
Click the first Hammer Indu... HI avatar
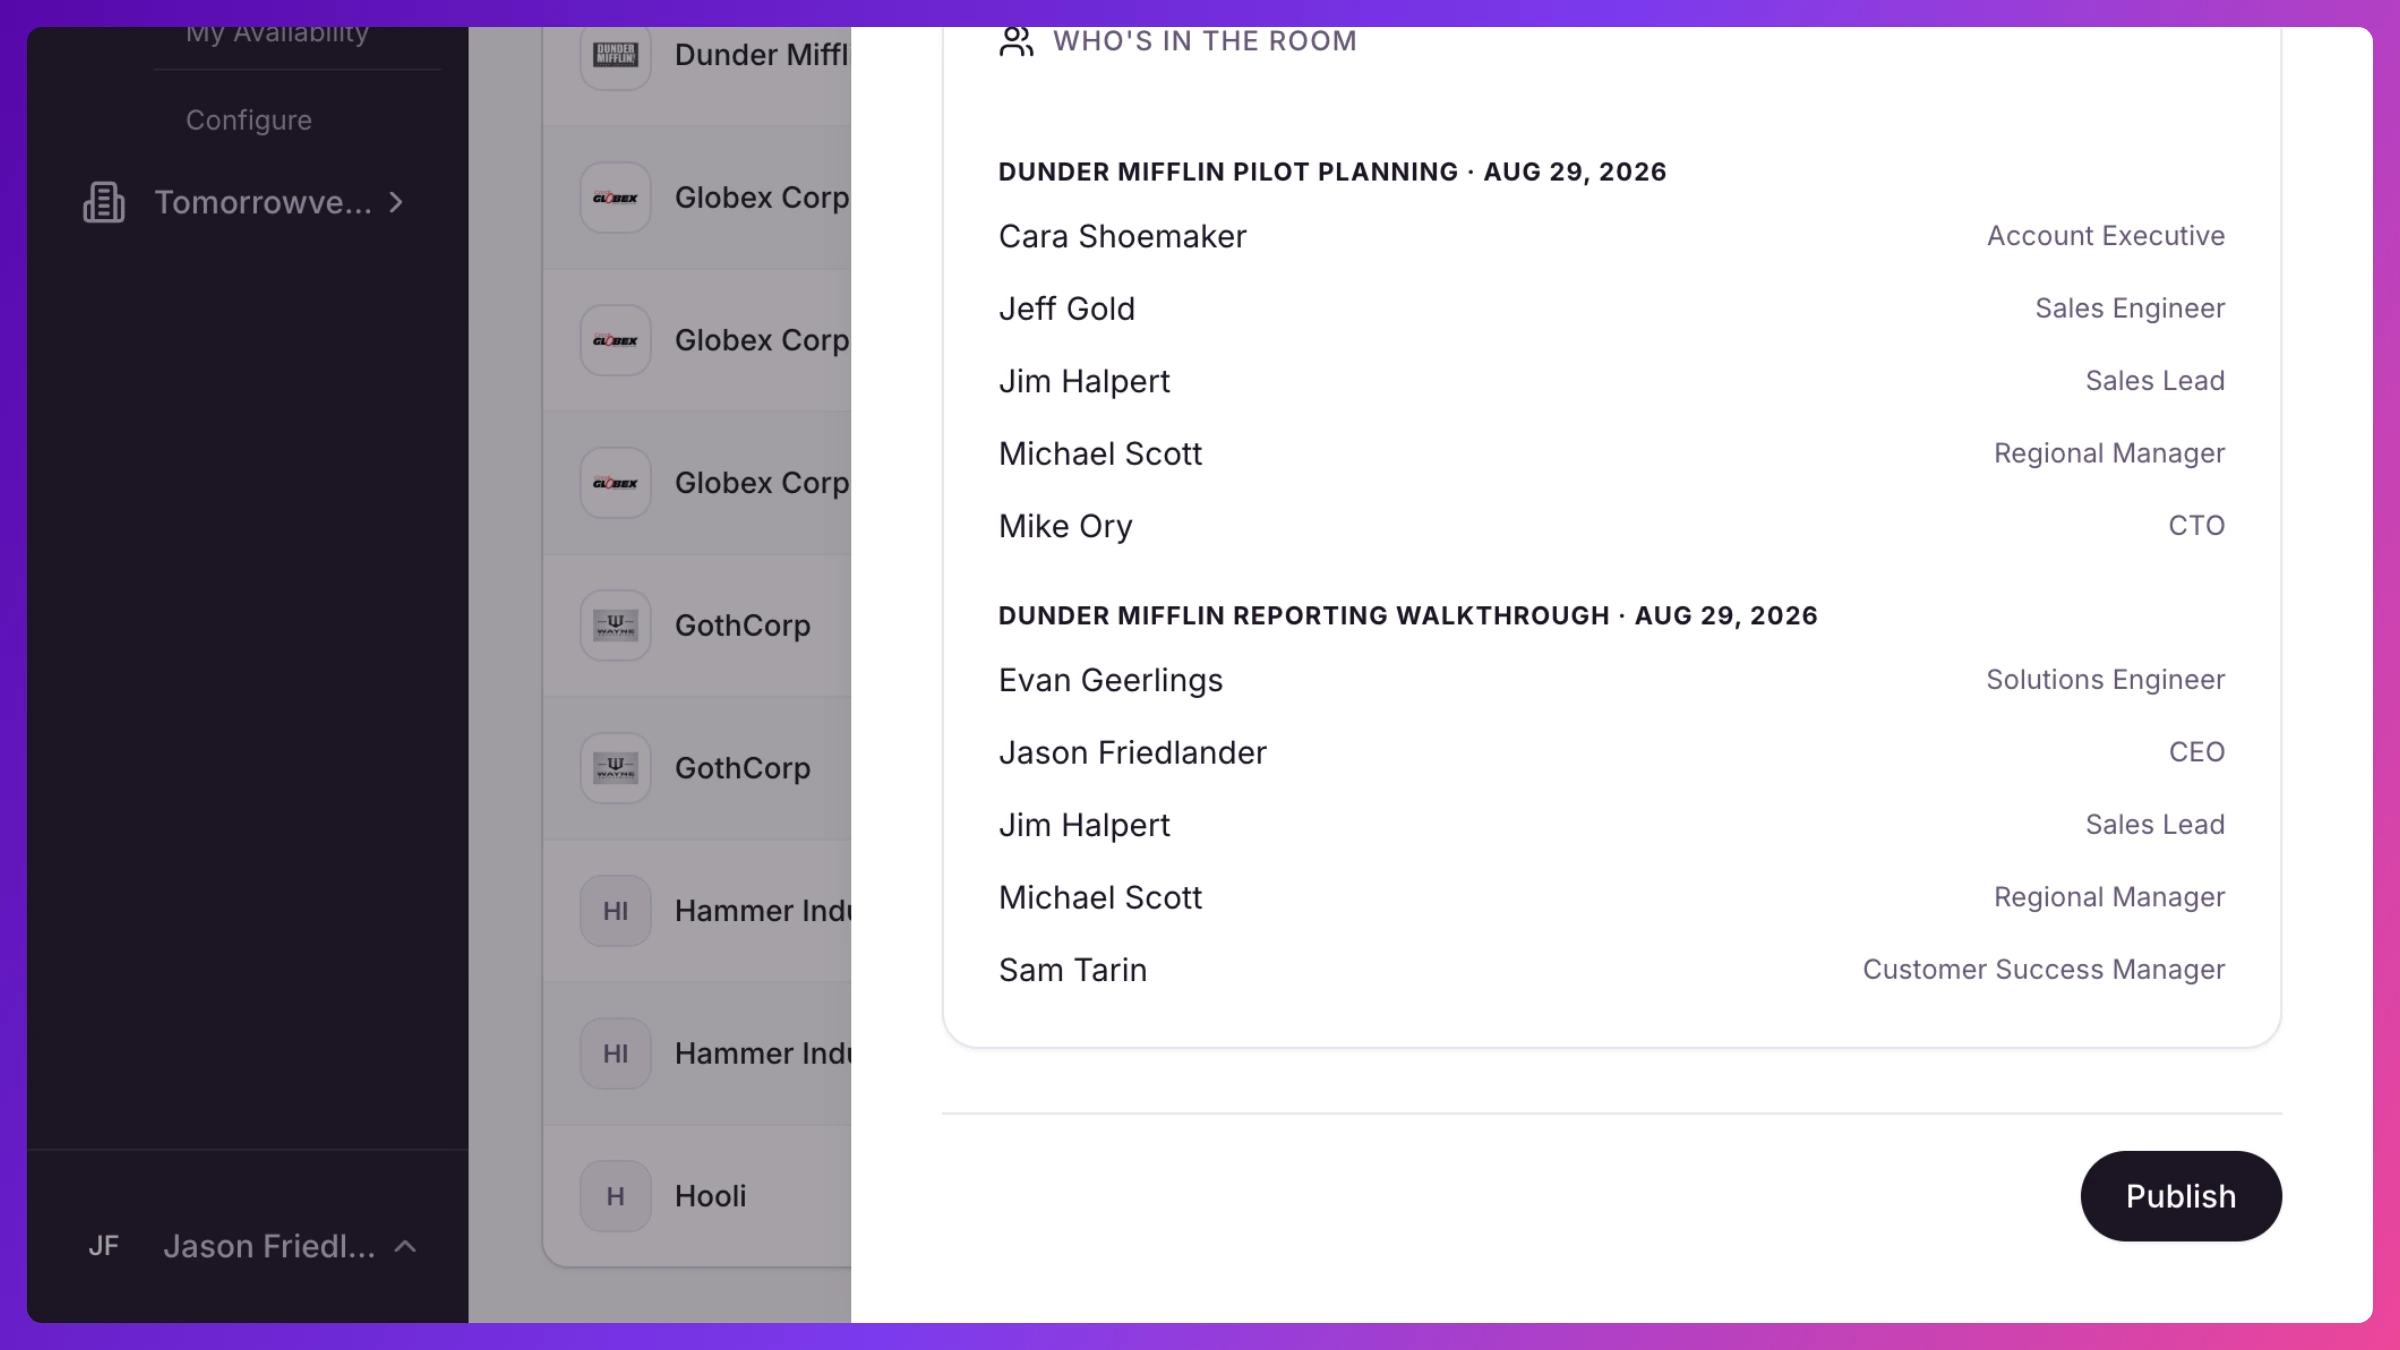pos(615,911)
